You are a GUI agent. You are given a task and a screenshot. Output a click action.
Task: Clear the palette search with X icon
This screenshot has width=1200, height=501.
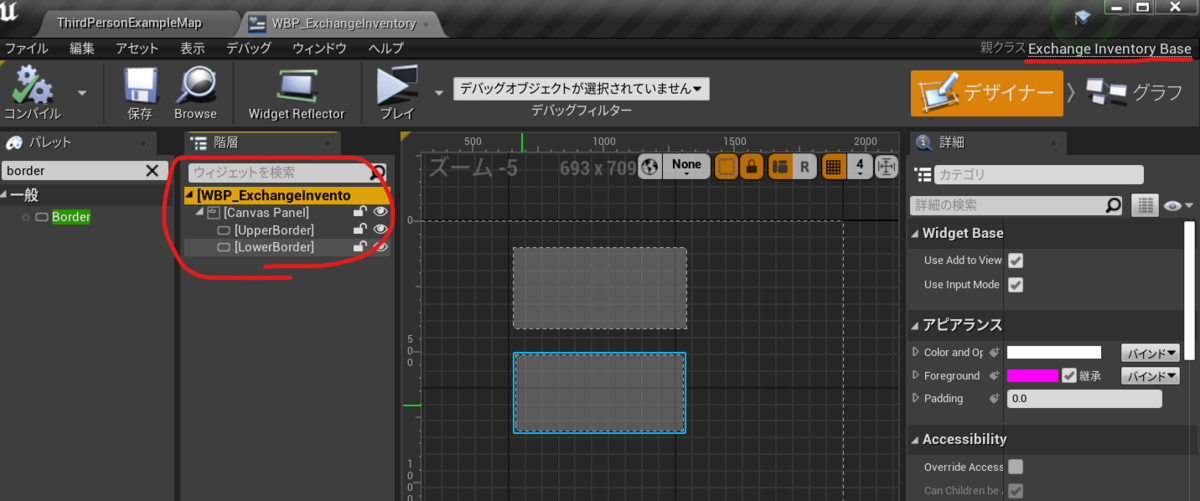point(152,171)
